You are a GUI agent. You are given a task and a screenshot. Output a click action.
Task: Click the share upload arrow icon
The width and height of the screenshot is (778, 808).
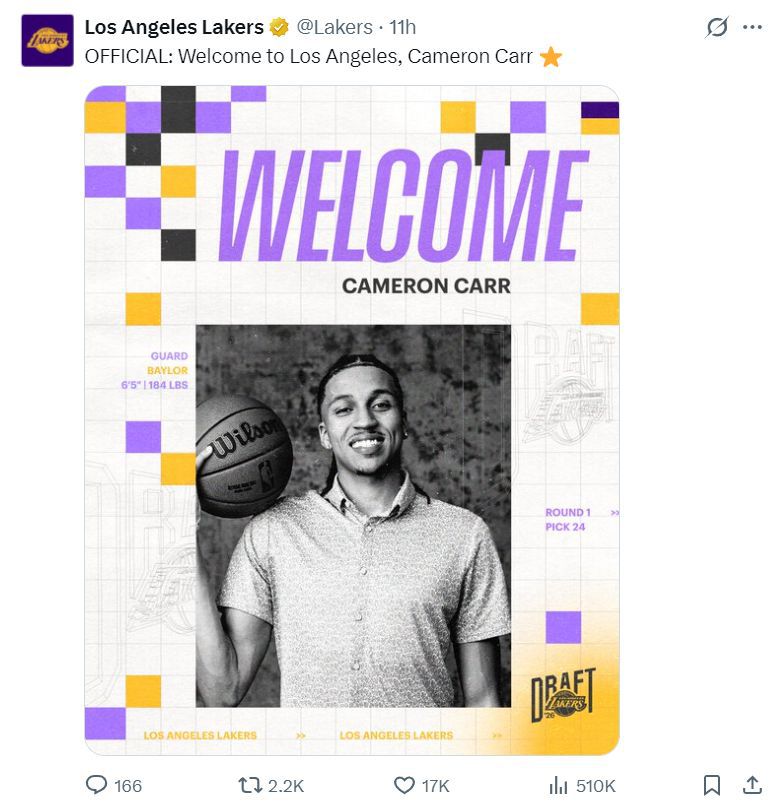point(752,785)
